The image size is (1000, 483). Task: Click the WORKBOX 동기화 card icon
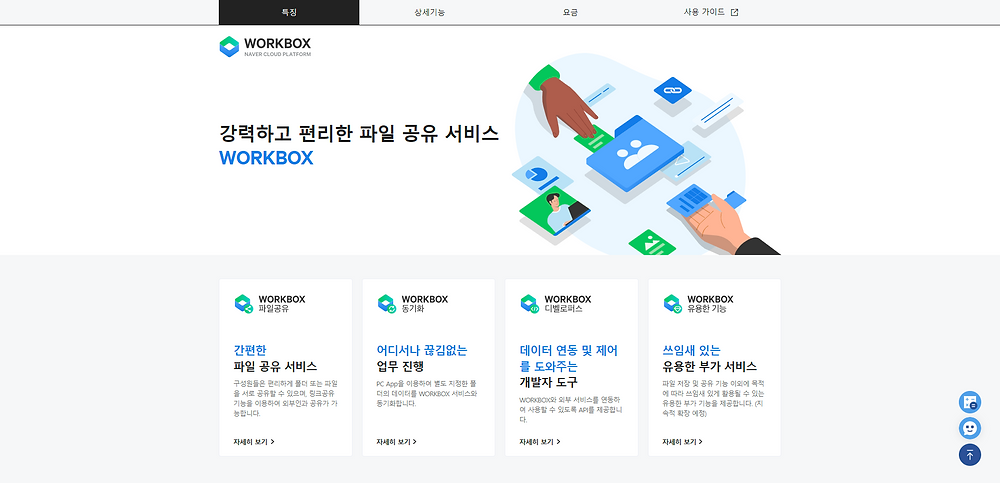tap(386, 304)
